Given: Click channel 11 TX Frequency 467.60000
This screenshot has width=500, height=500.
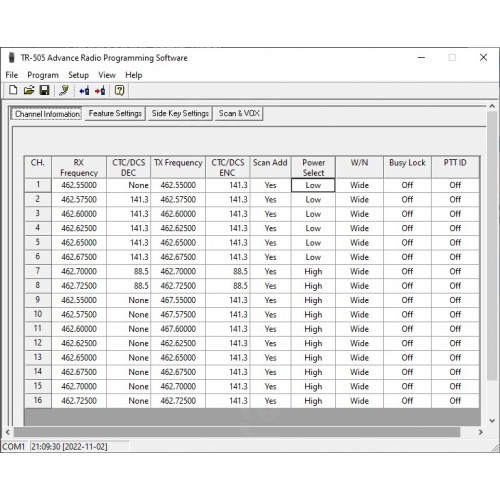Looking at the screenshot, I should tap(178, 329).
